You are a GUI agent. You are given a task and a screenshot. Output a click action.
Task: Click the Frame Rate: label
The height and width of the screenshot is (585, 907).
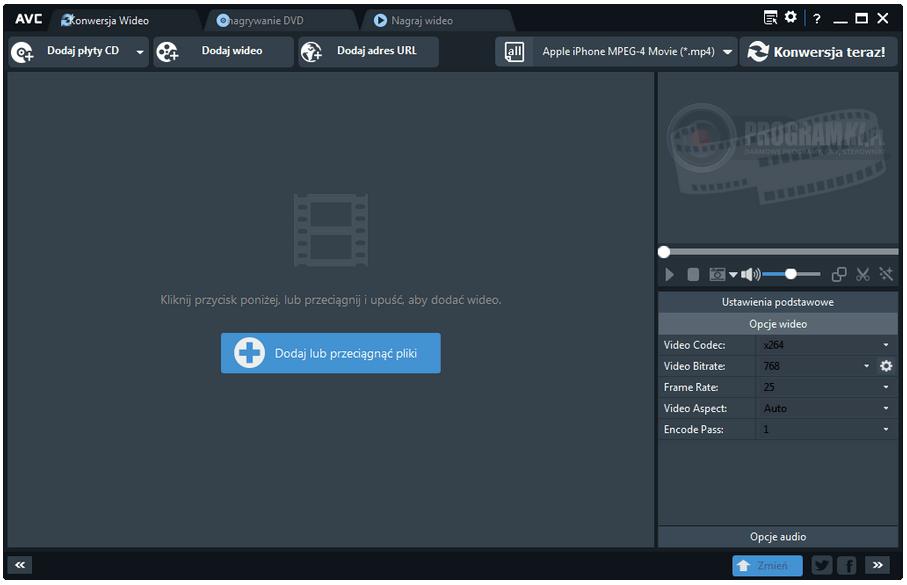coord(691,387)
